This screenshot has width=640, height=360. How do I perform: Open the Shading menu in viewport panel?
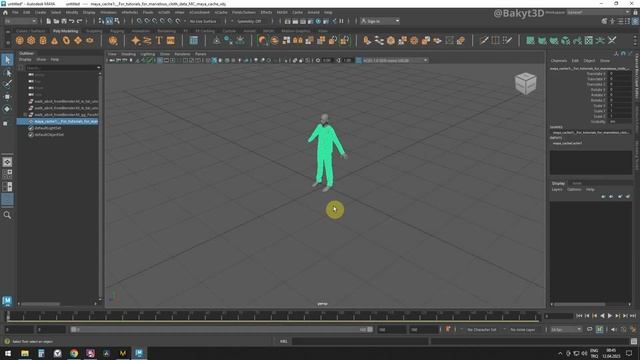click(128, 54)
